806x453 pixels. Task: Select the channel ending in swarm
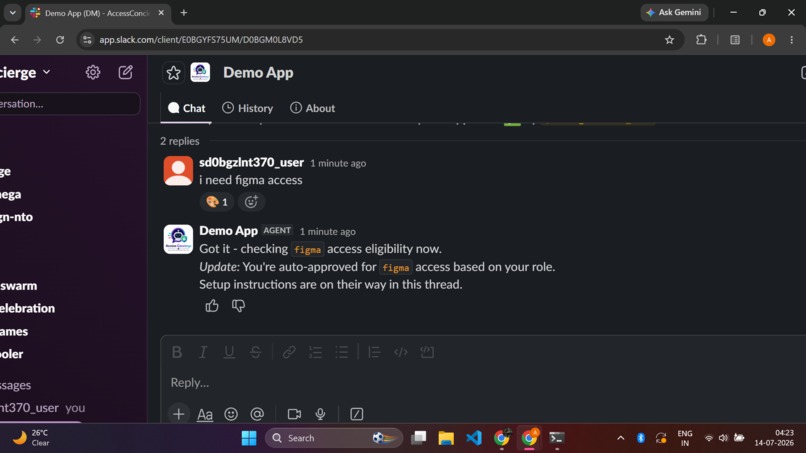tap(19, 286)
